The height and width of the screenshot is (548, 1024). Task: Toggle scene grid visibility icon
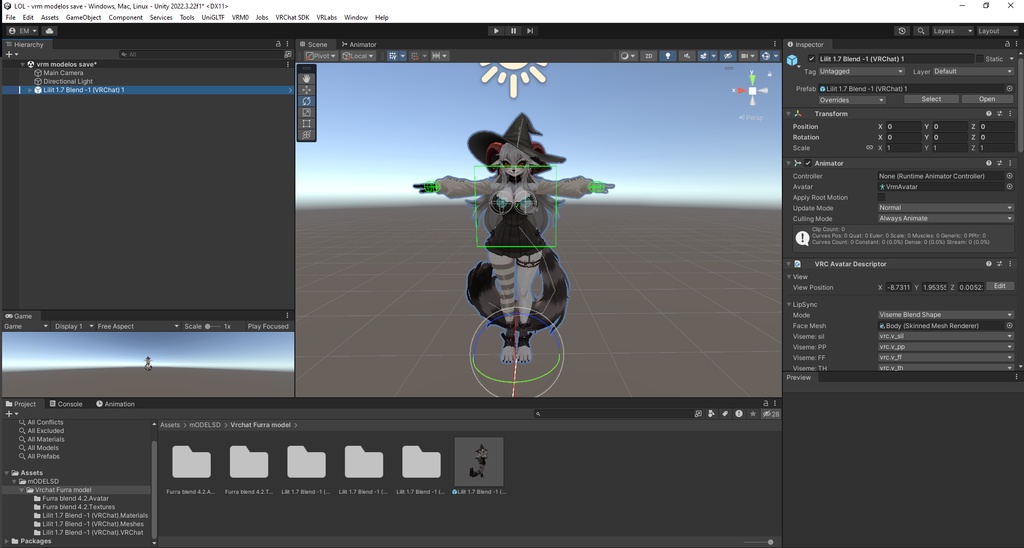pyautogui.click(x=392, y=56)
